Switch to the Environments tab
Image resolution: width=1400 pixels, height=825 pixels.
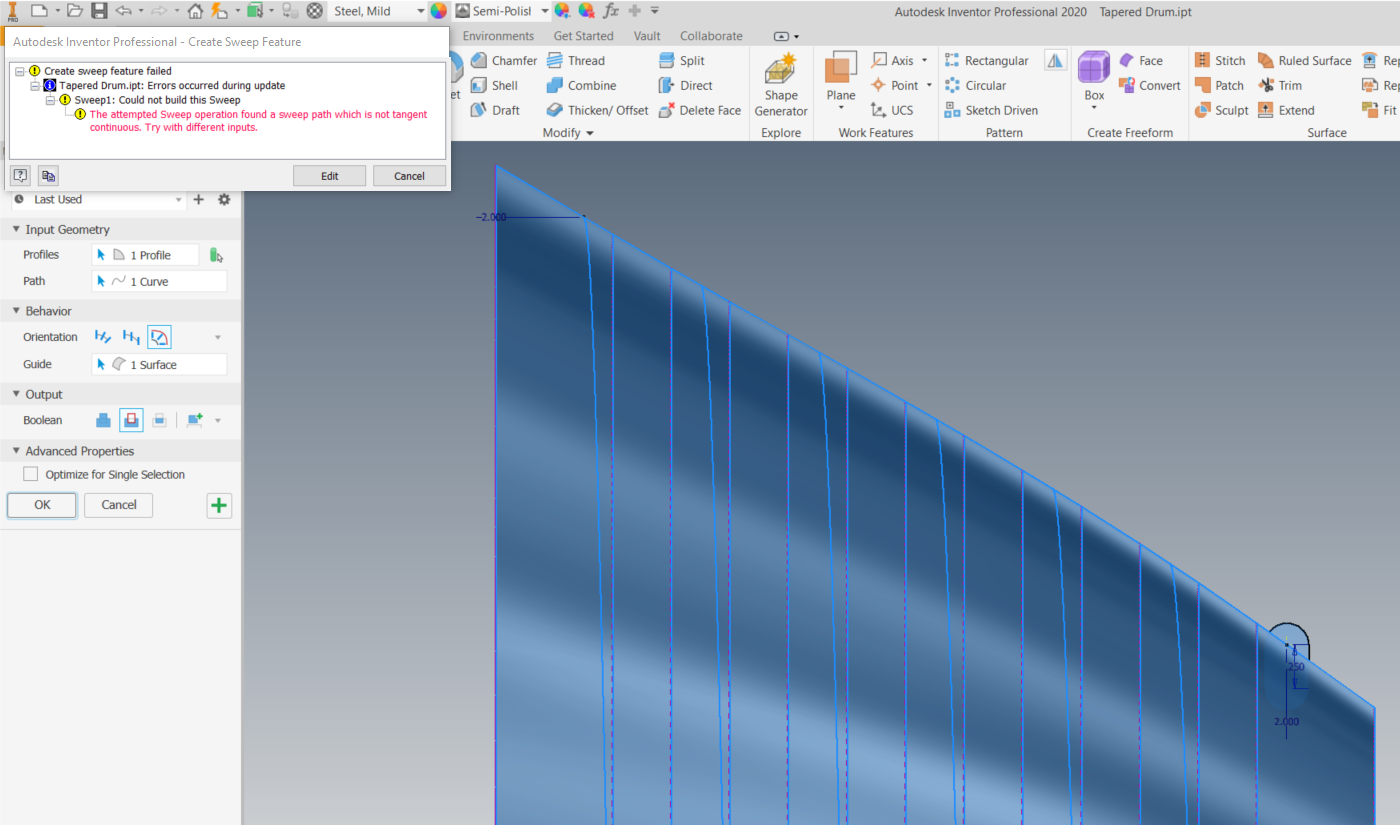pyautogui.click(x=498, y=35)
